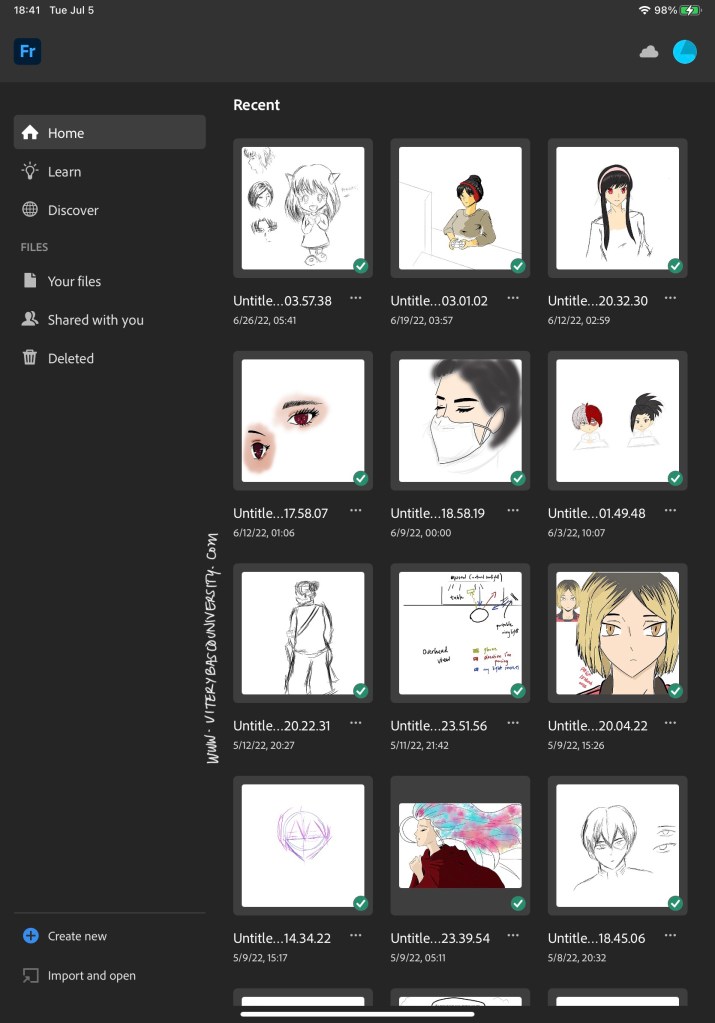Open more options for Untitle...03.01.02
The width and height of the screenshot is (715, 1023).
coord(513,299)
